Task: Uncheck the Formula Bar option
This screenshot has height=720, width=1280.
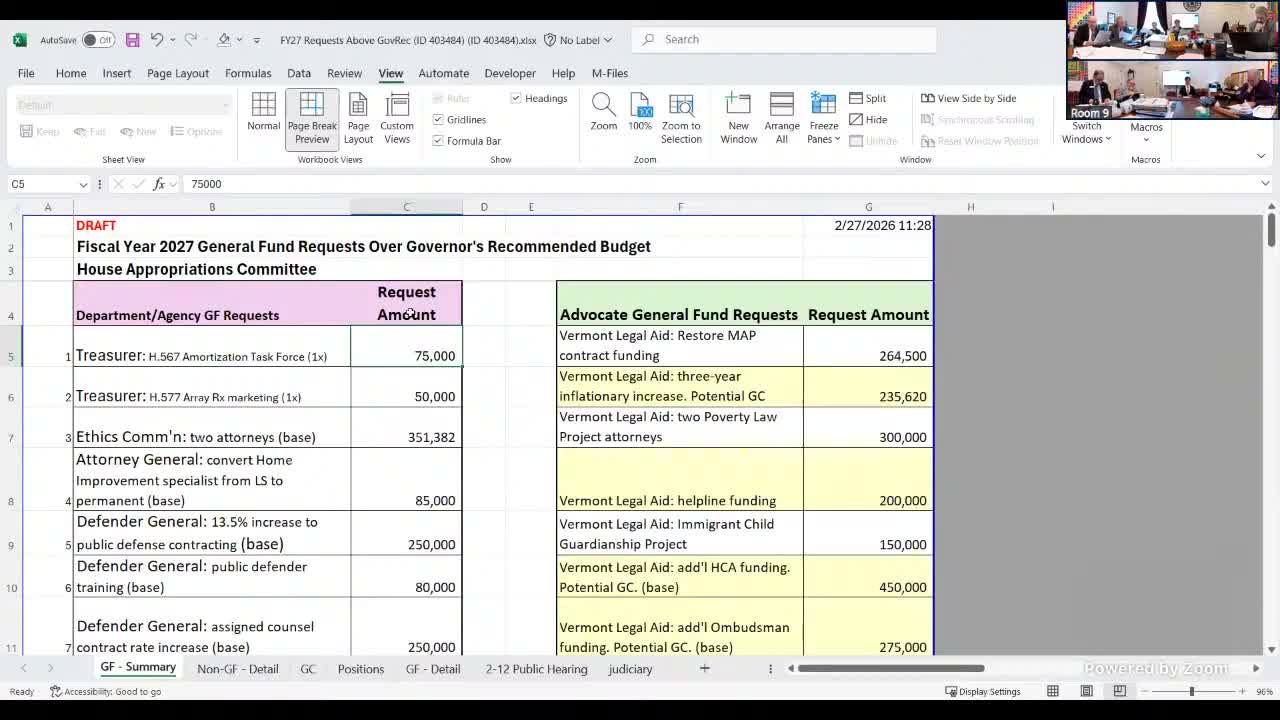Action: [x=438, y=140]
